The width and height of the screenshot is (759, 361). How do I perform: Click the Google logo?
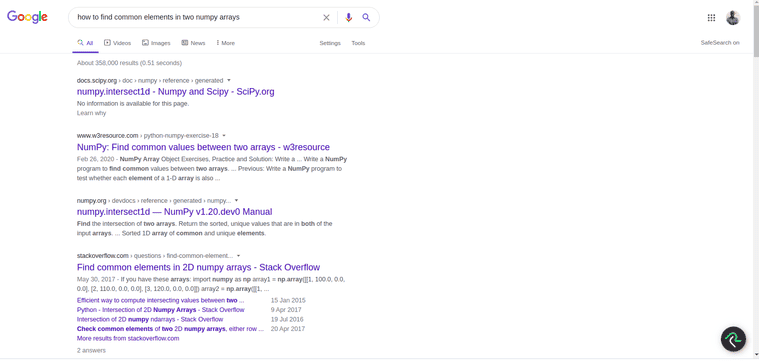(x=27, y=17)
